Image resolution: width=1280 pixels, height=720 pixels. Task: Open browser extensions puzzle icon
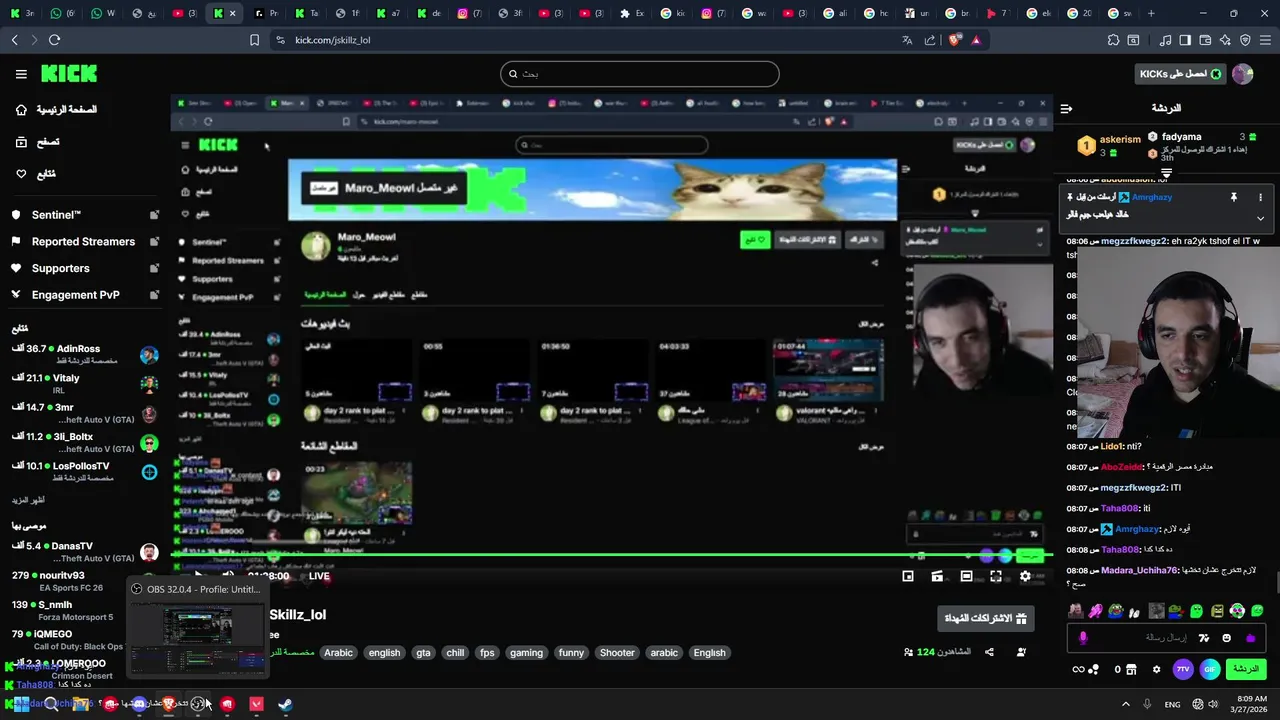click(1113, 40)
